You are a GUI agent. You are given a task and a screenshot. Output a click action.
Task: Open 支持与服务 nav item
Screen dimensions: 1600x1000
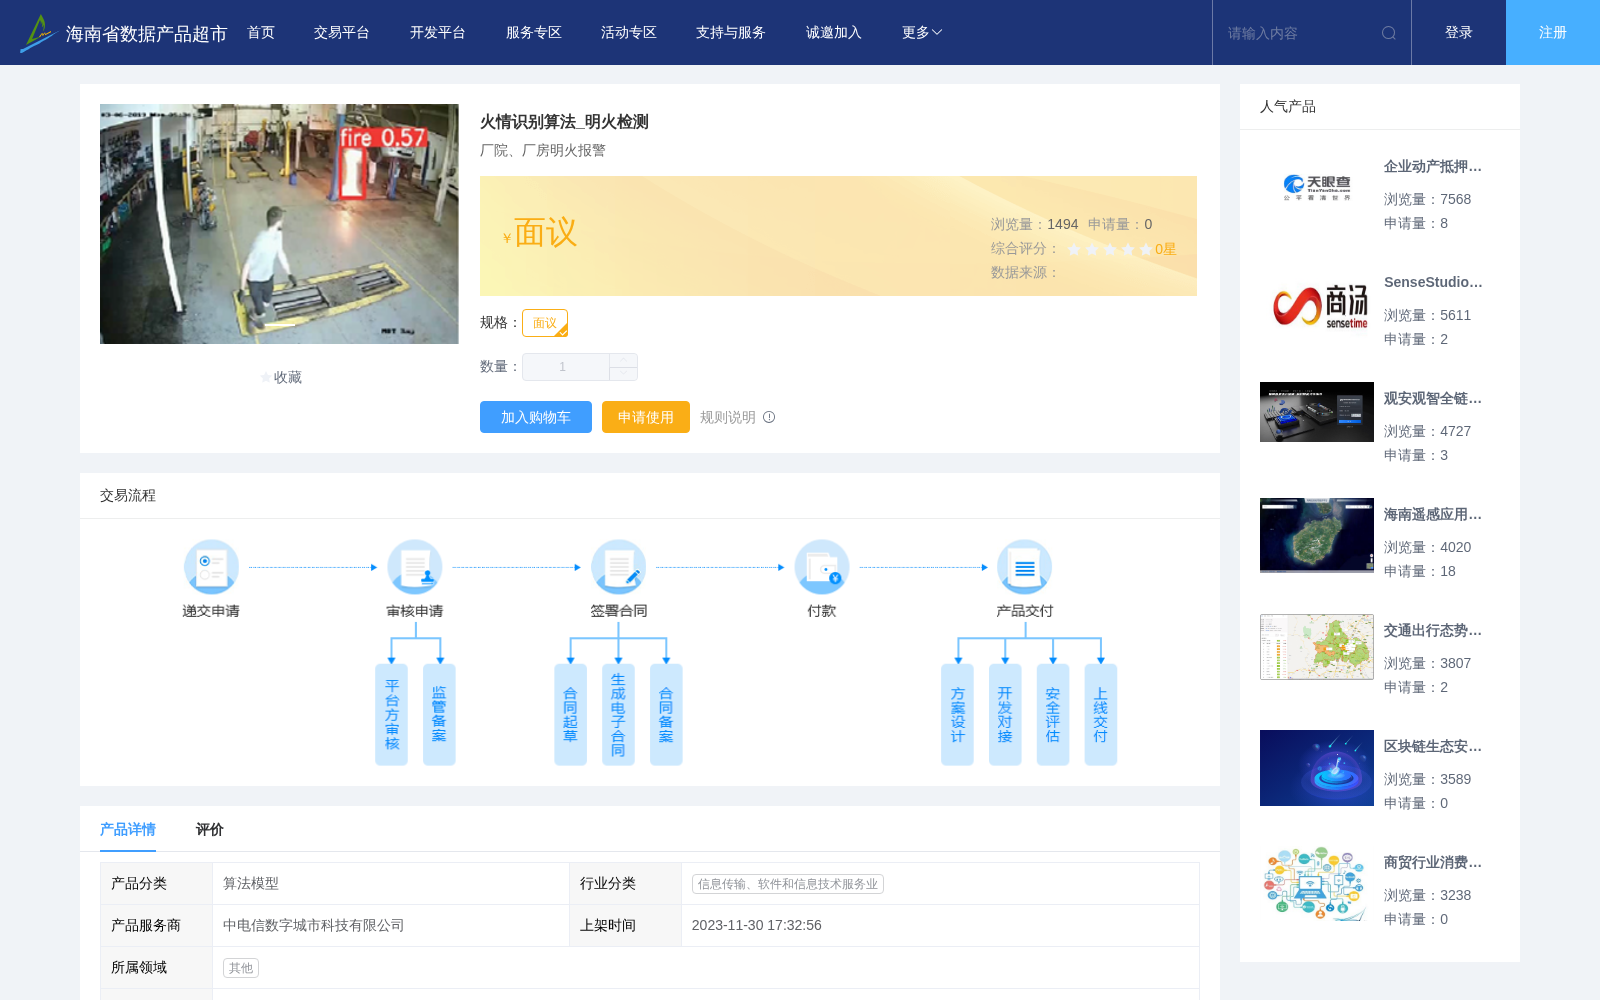[x=731, y=33]
